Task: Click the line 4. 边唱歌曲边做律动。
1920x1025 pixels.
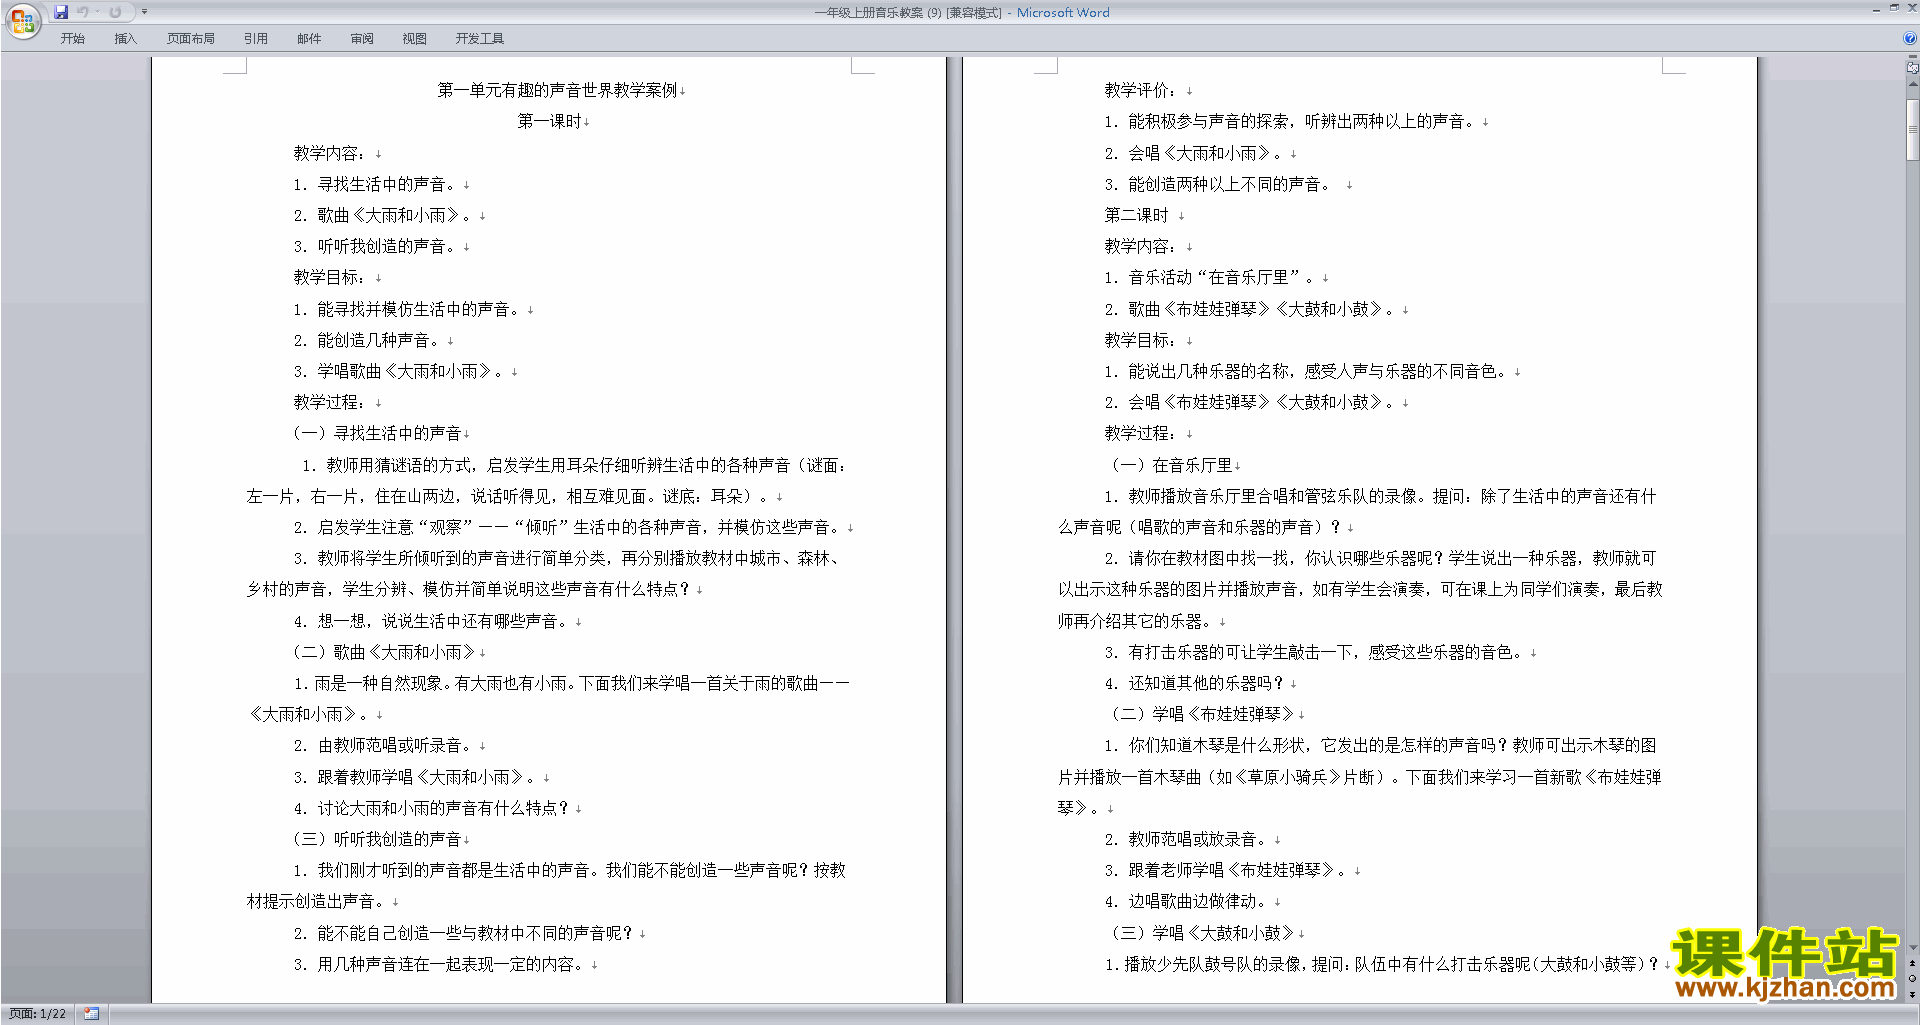Action: (x=1187, y=901)
